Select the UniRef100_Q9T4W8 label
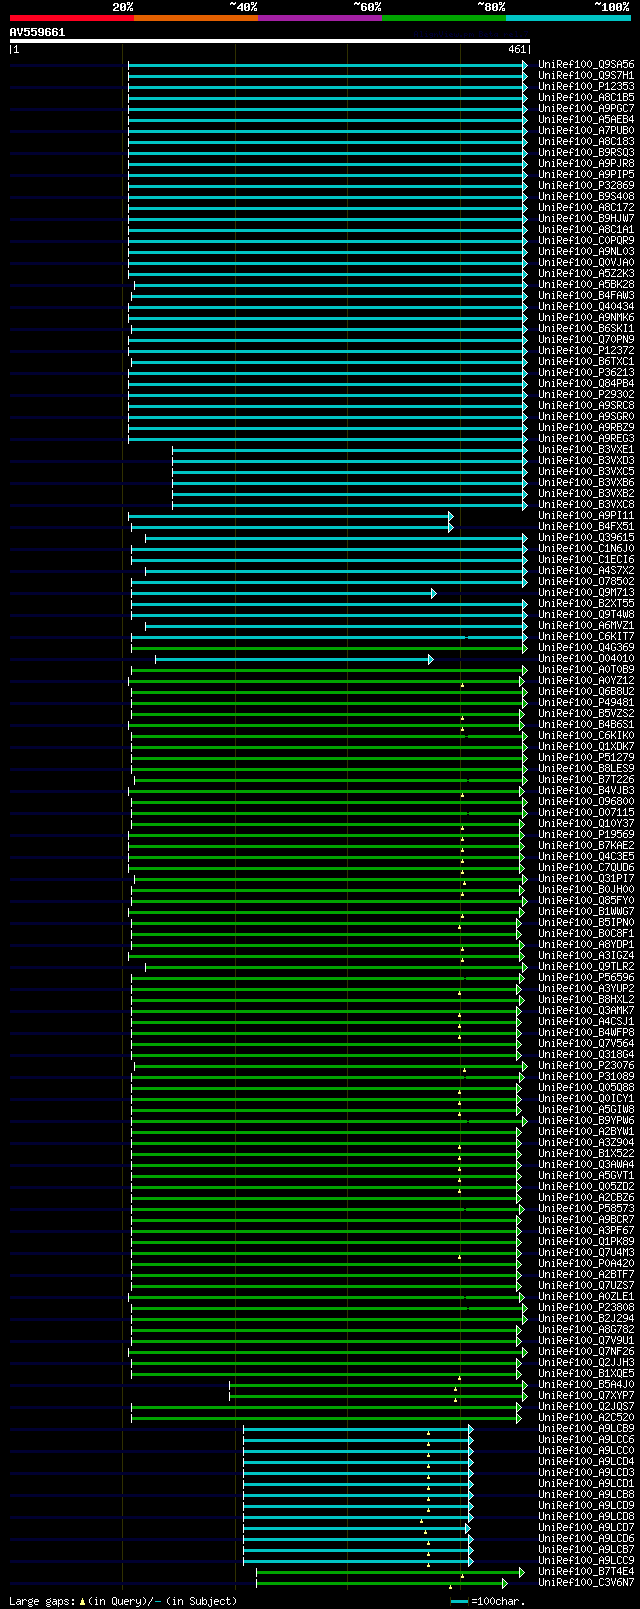The image size is (640, 1609). click(x=586, y=614)
